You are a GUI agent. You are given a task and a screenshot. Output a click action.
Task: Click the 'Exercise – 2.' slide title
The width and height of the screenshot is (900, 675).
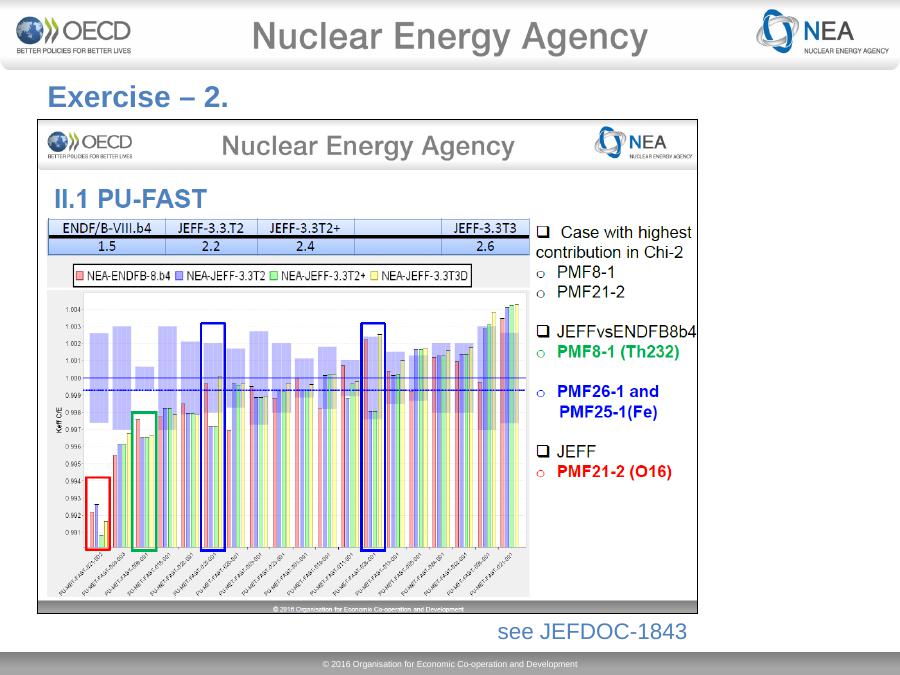[x=138, y=98]
